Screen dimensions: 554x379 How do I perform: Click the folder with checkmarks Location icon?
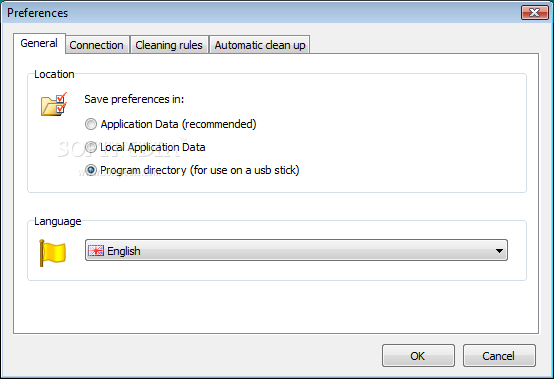[x=54, y=104]
